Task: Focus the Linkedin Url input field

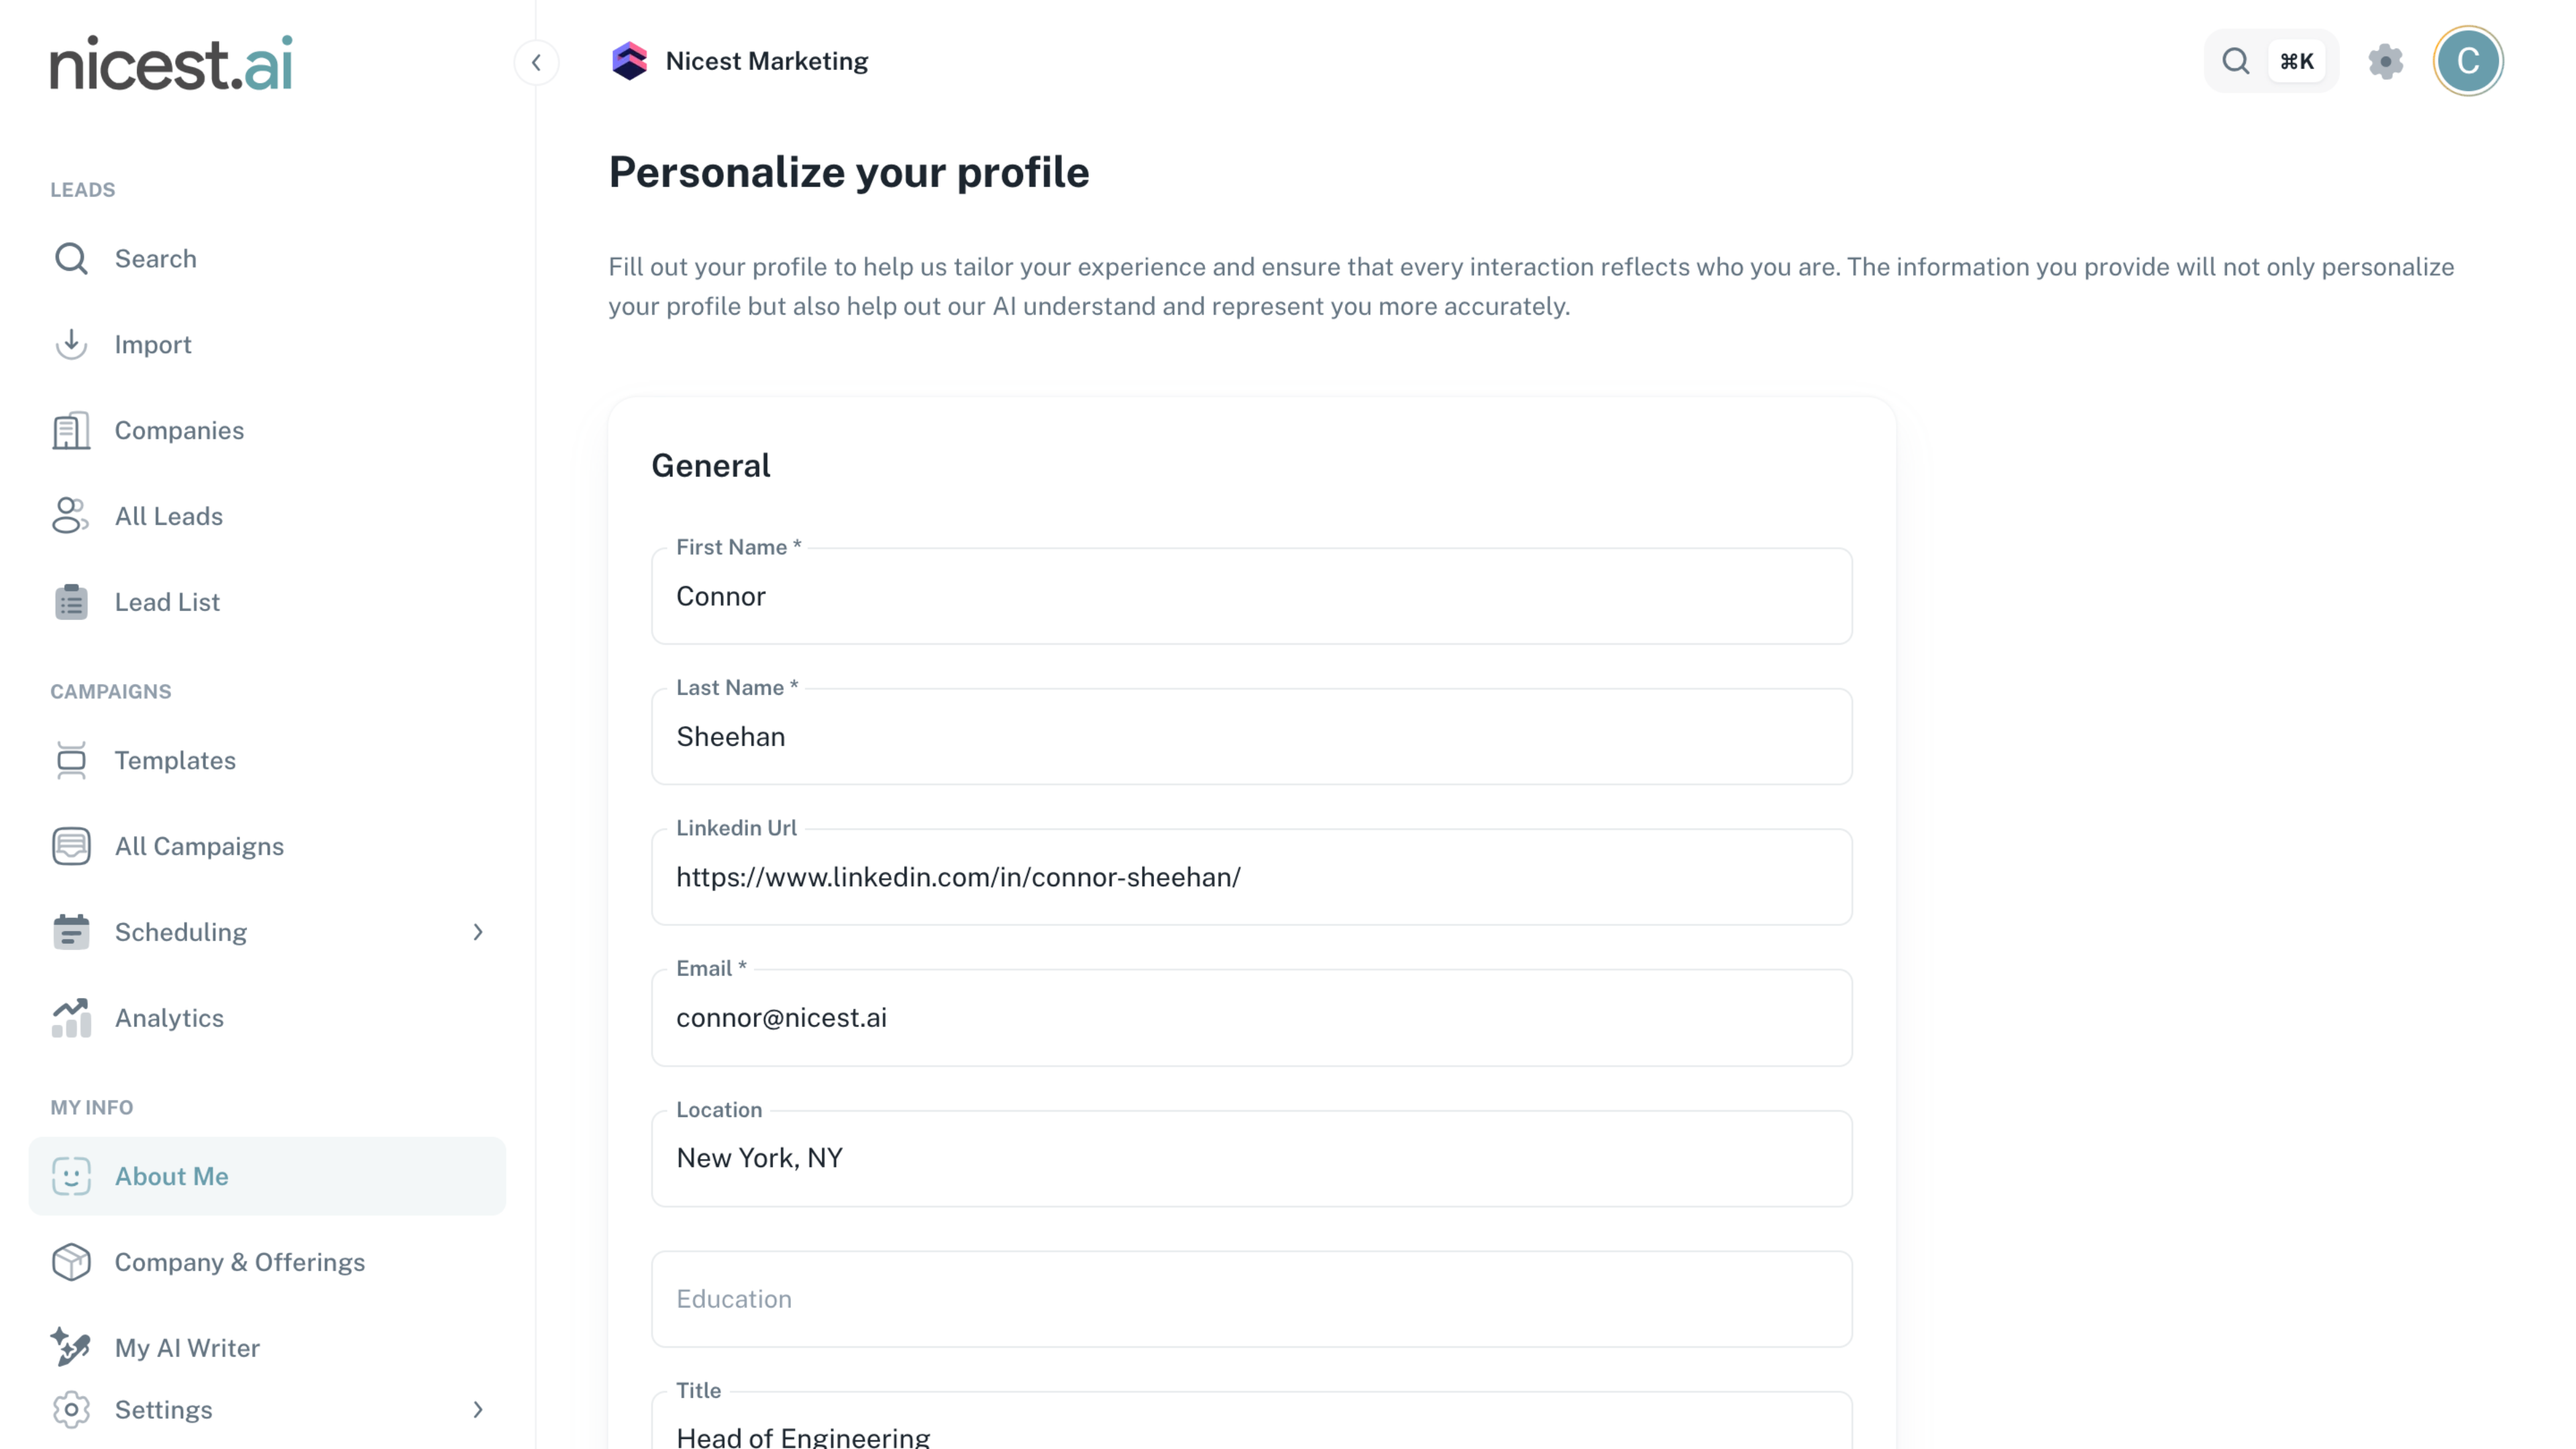Action: (x=1251, y=877)
